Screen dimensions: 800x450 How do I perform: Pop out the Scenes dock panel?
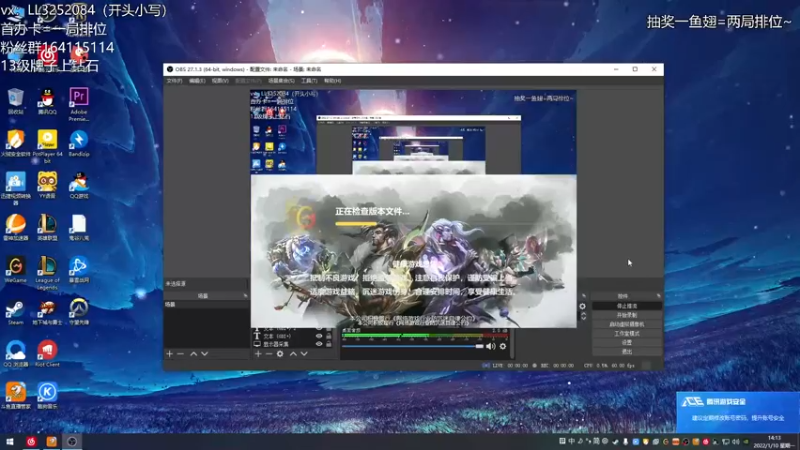[x=245, y=296]
